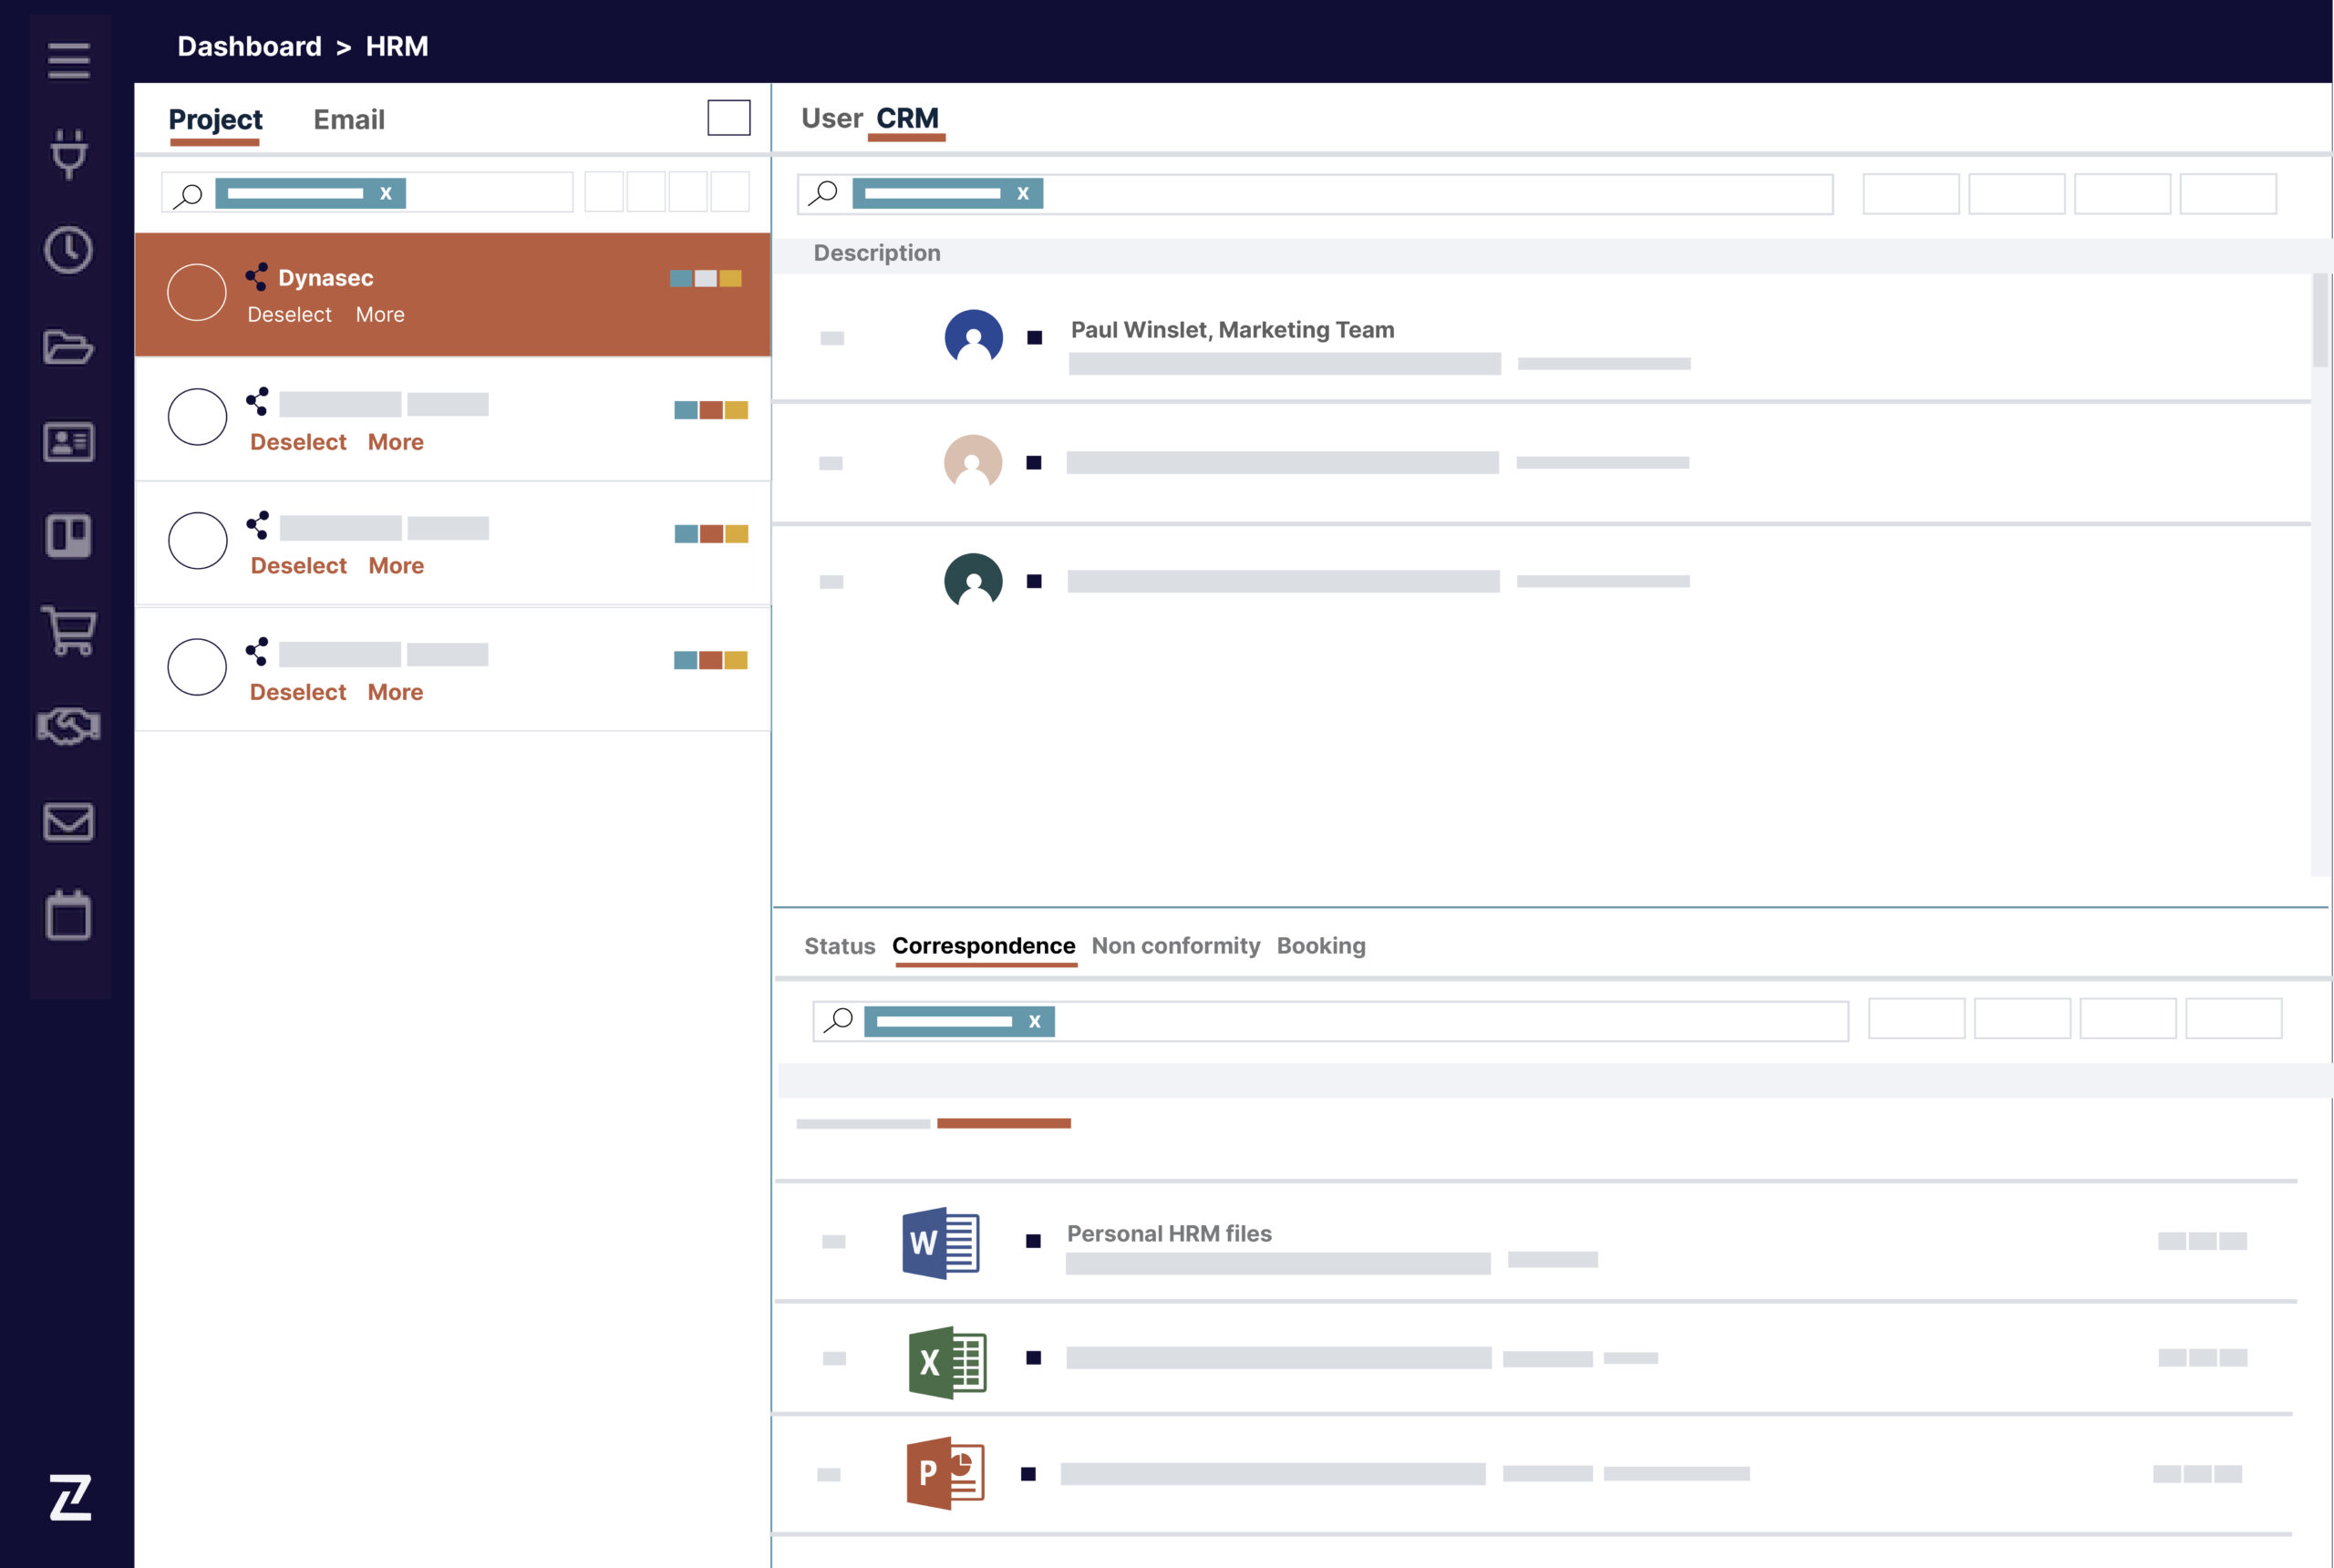This screenshot has height=1568, width=2334.
Task: Open the Personal HRM files entry
Action: (1169, 1233)
